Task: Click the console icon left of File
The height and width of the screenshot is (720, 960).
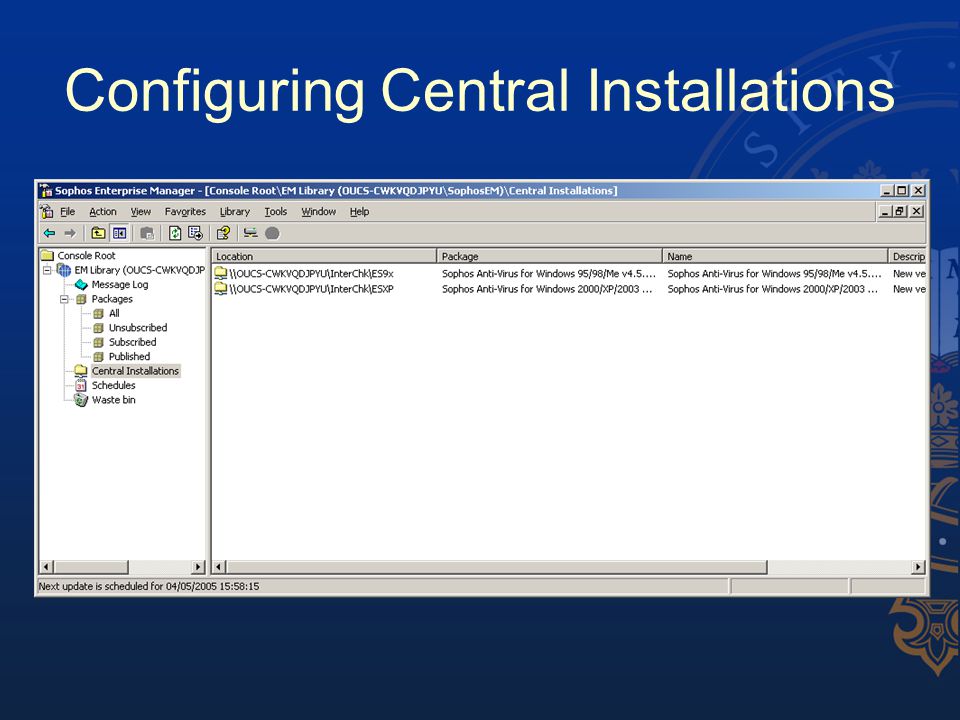Action: tap(47, 212)
